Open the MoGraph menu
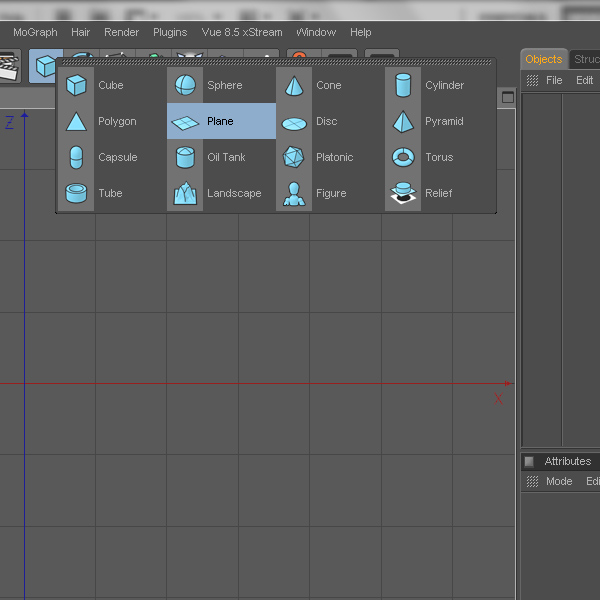 (x=35, y=32)
